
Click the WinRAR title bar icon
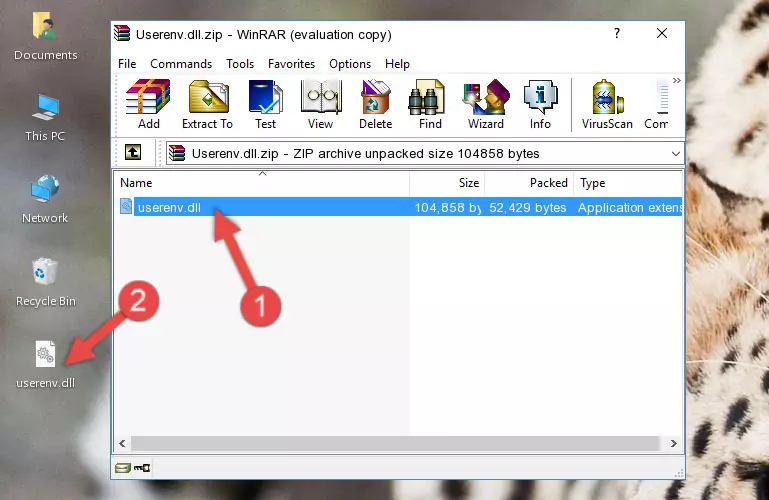pyautogui.click(x=123, y=33)
